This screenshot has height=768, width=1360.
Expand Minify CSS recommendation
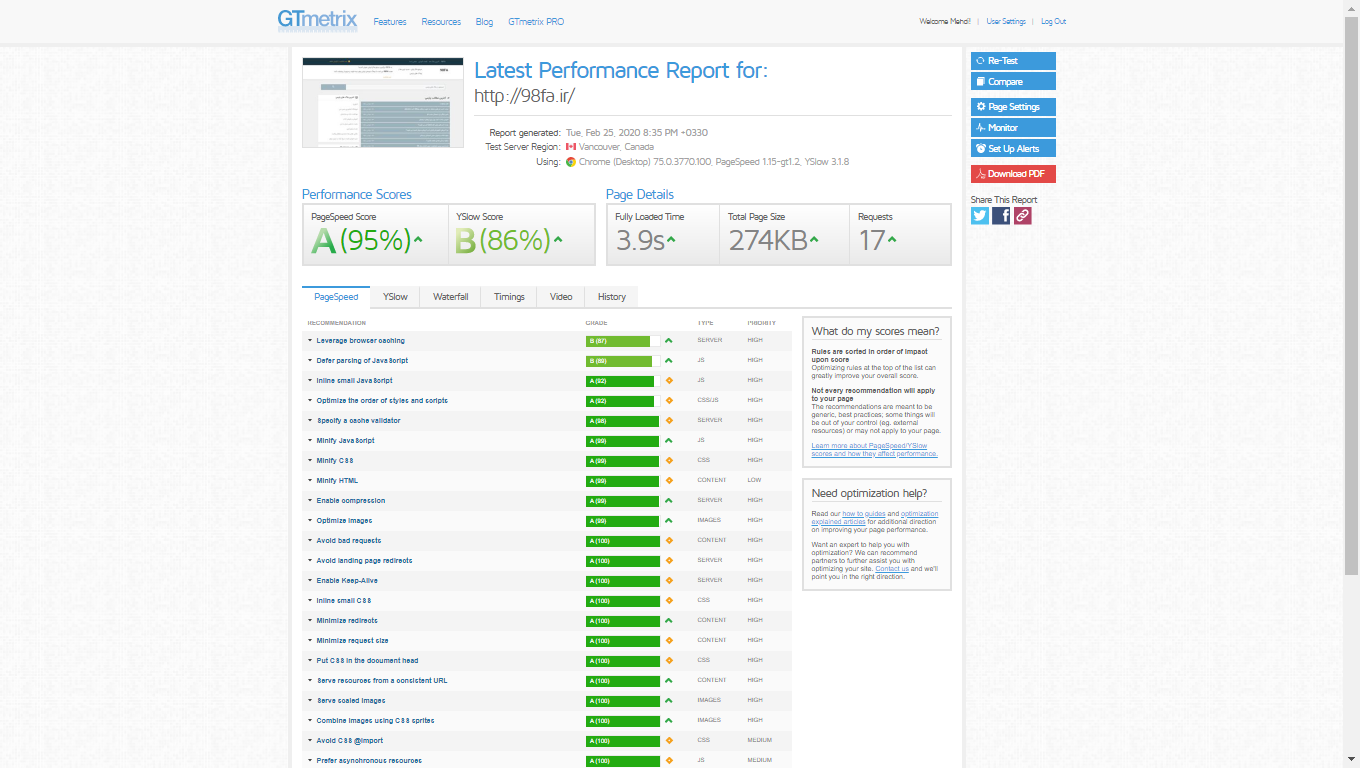pos(334,461)
